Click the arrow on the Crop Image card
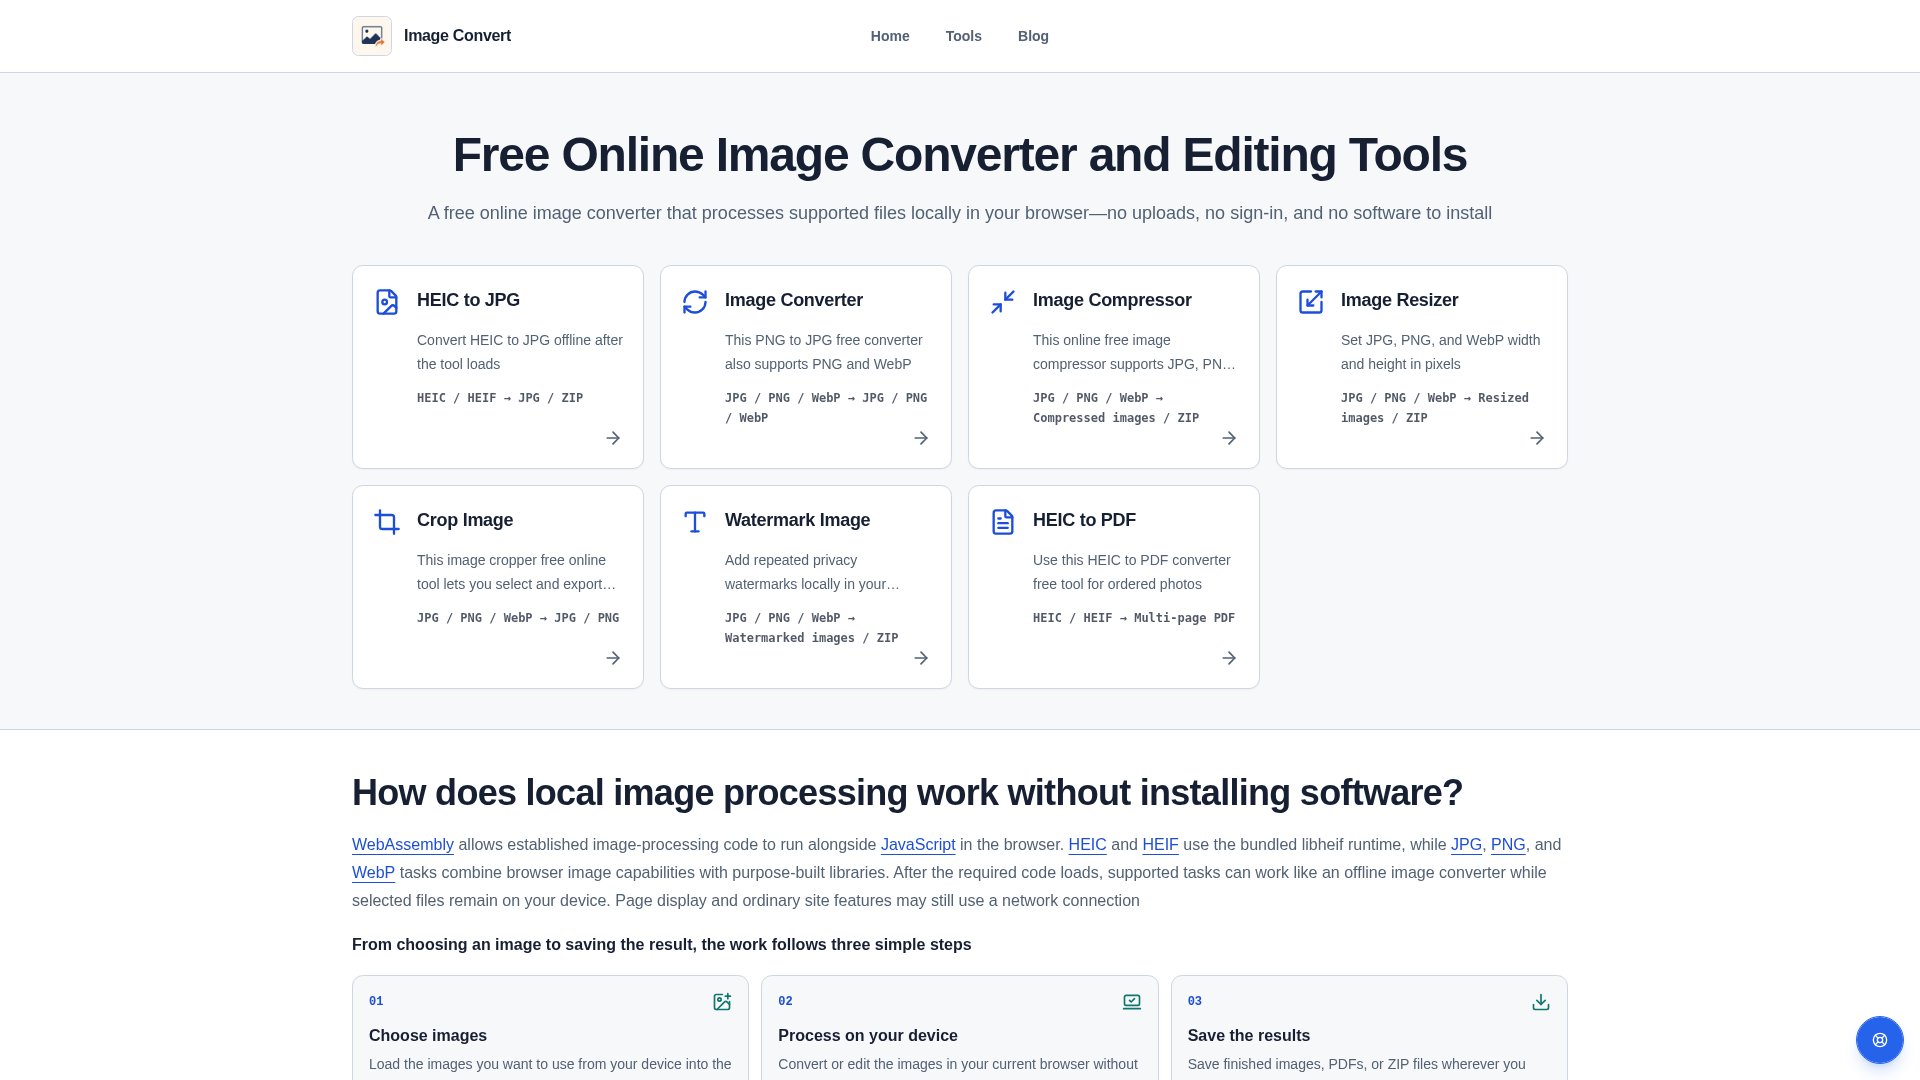Image resolution: width=1920 pixels, height=1080 pixels. click(x=613, y=658)
